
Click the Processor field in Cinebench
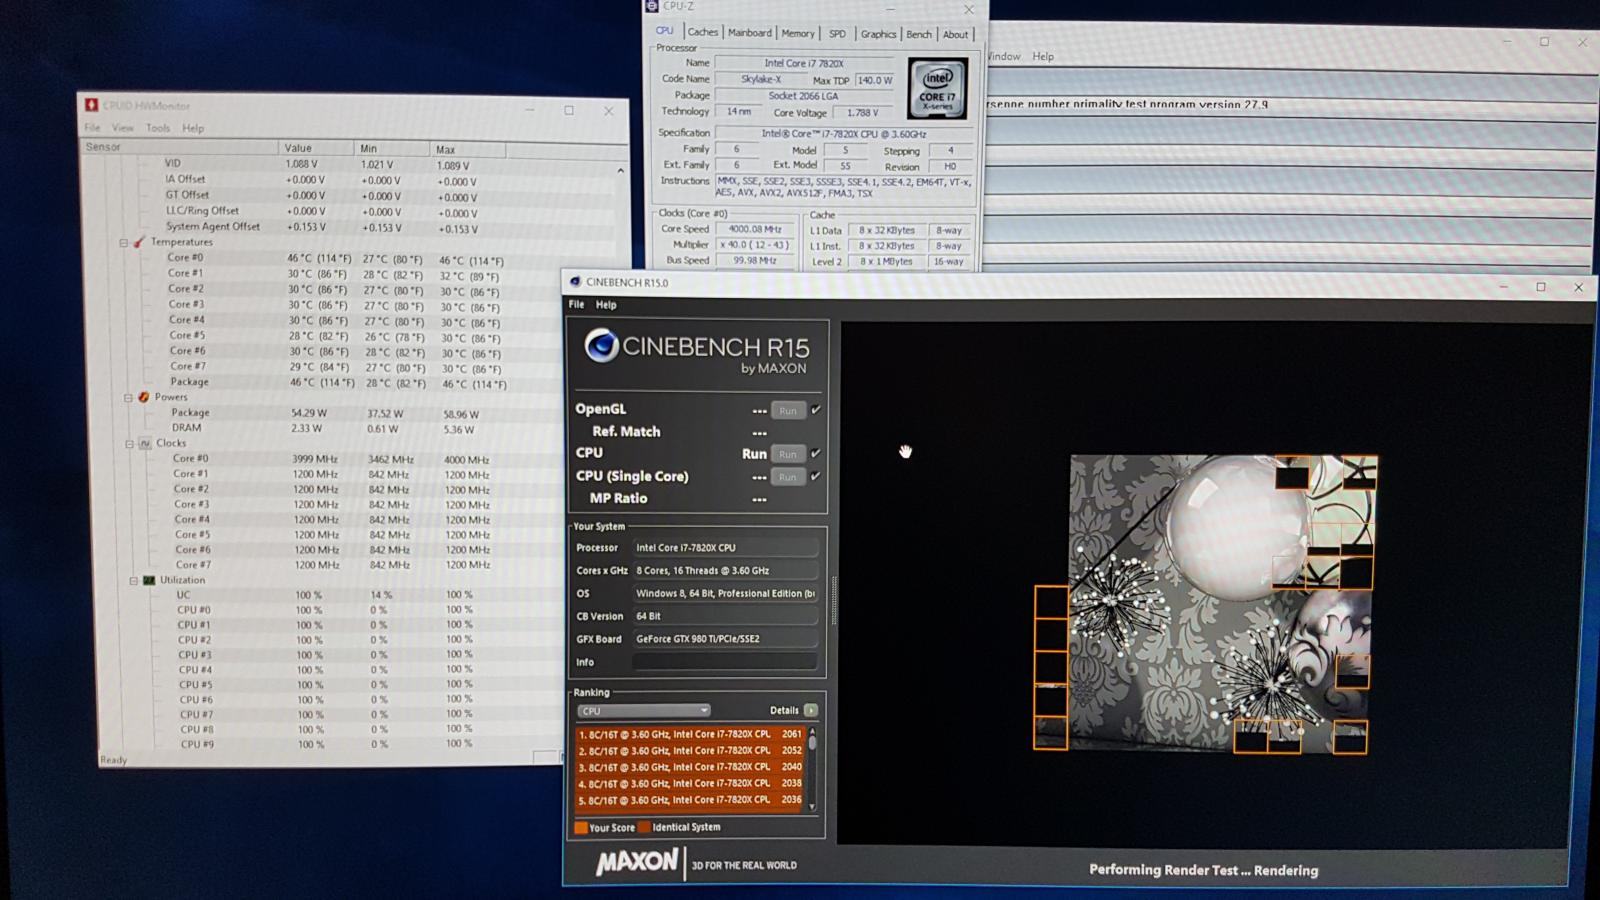[x=725, y=548]
